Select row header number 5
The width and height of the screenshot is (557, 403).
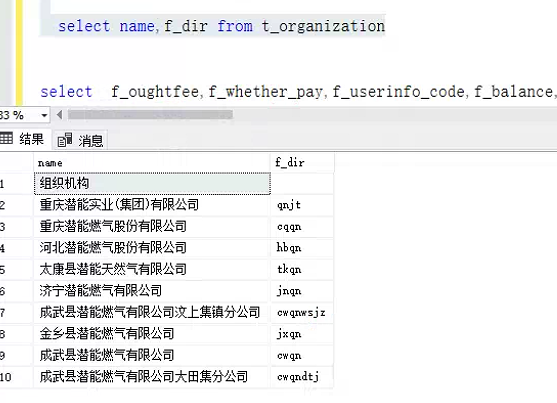tap(16, 270)
